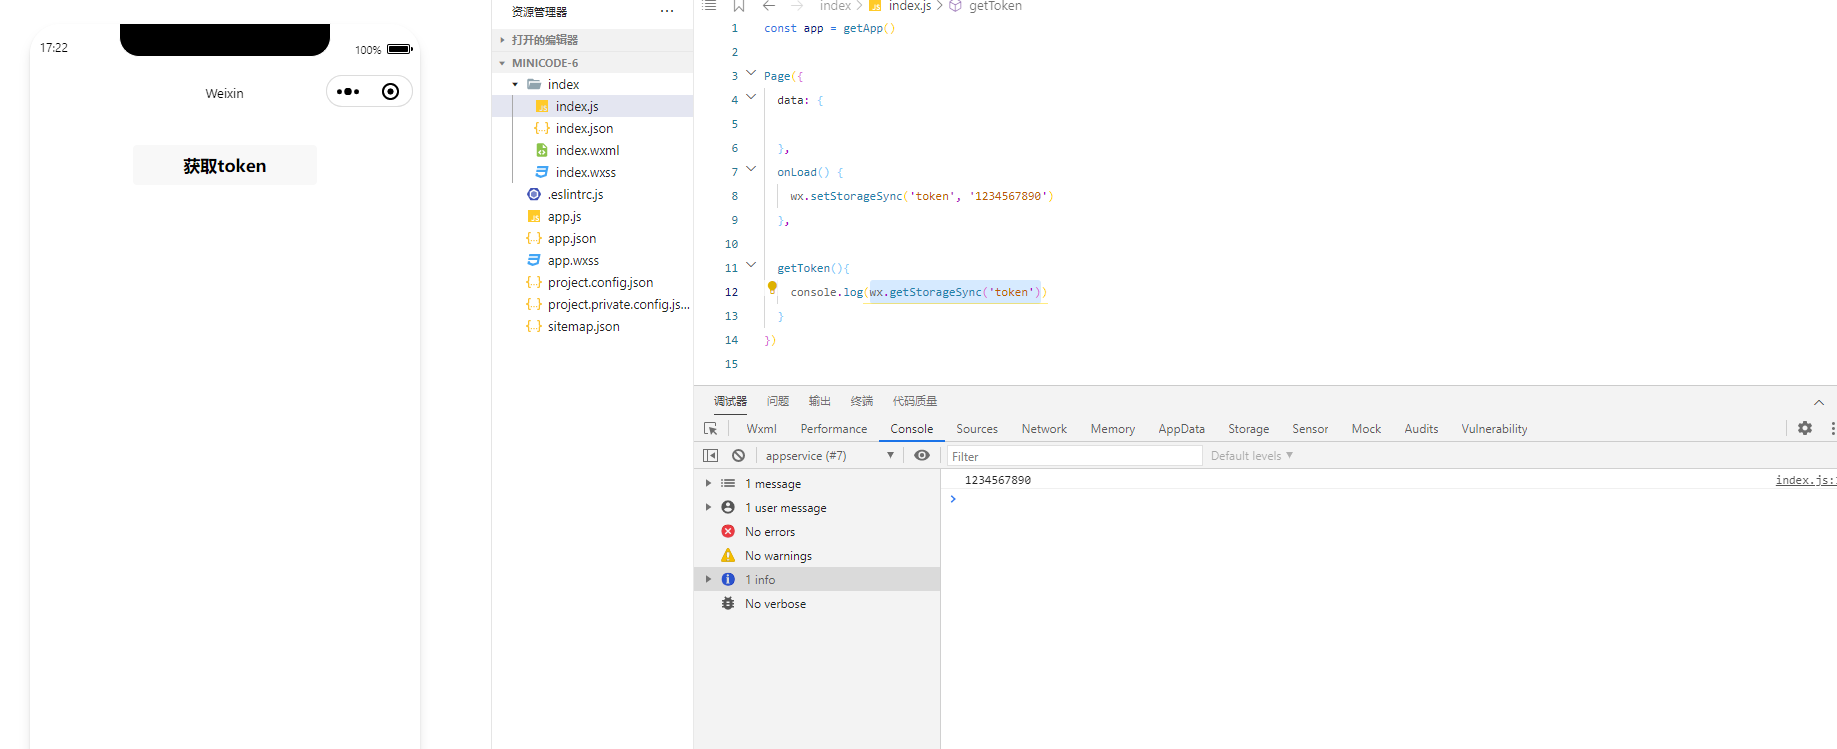
Task: Open the Memory devtools tab
Action: [1113, 429]
